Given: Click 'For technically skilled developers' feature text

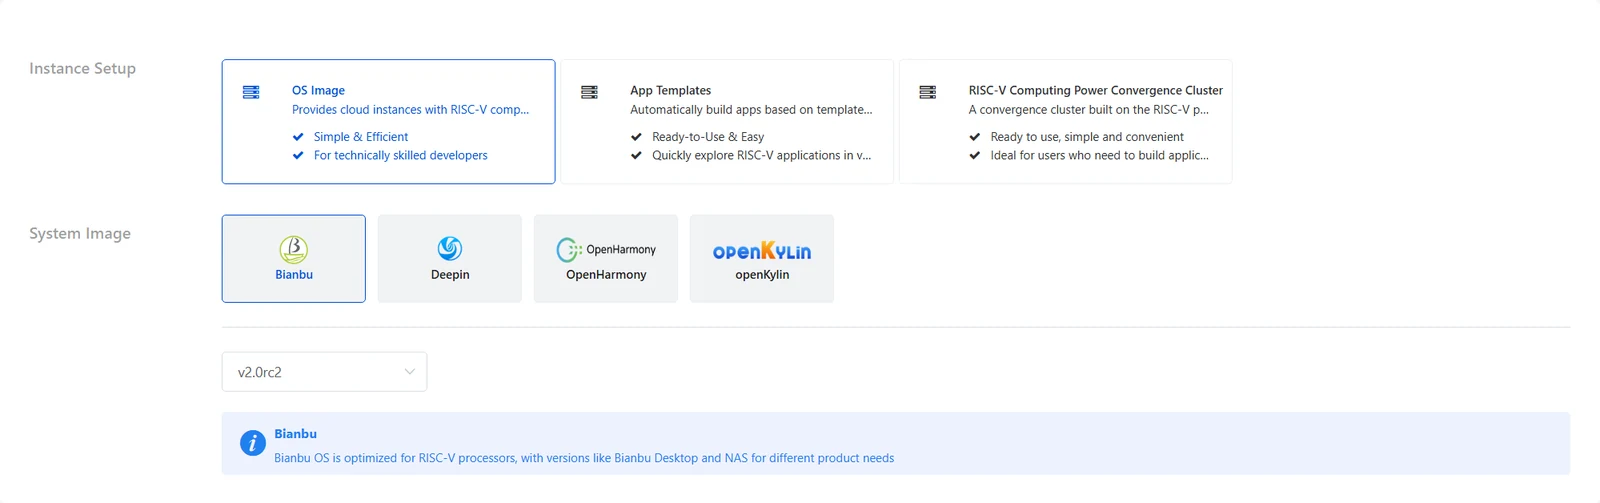Looking at the screenshot, I should (x=401, y=156).
